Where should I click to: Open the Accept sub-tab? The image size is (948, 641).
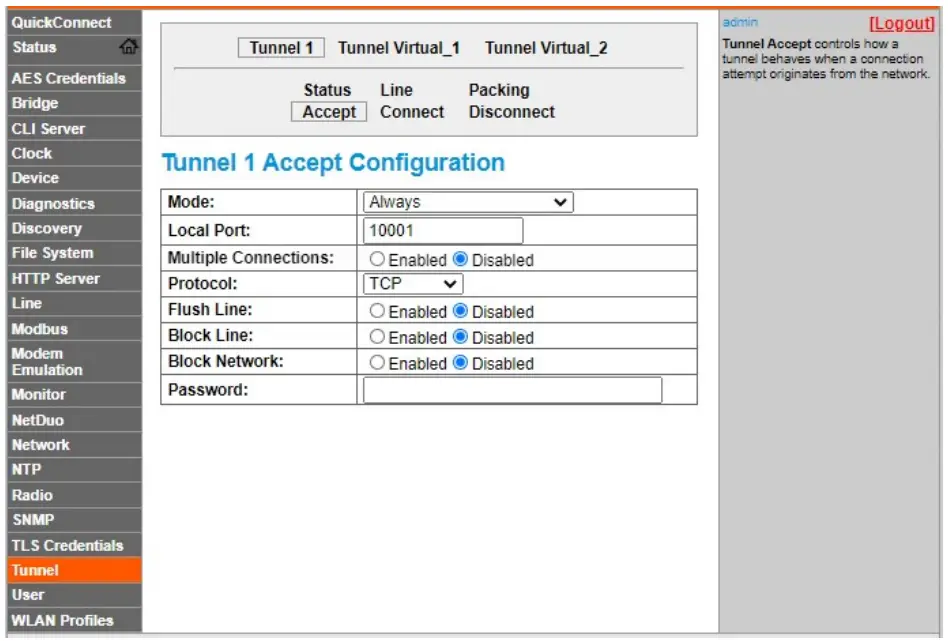pyautogui.click(x=329, y=112)
